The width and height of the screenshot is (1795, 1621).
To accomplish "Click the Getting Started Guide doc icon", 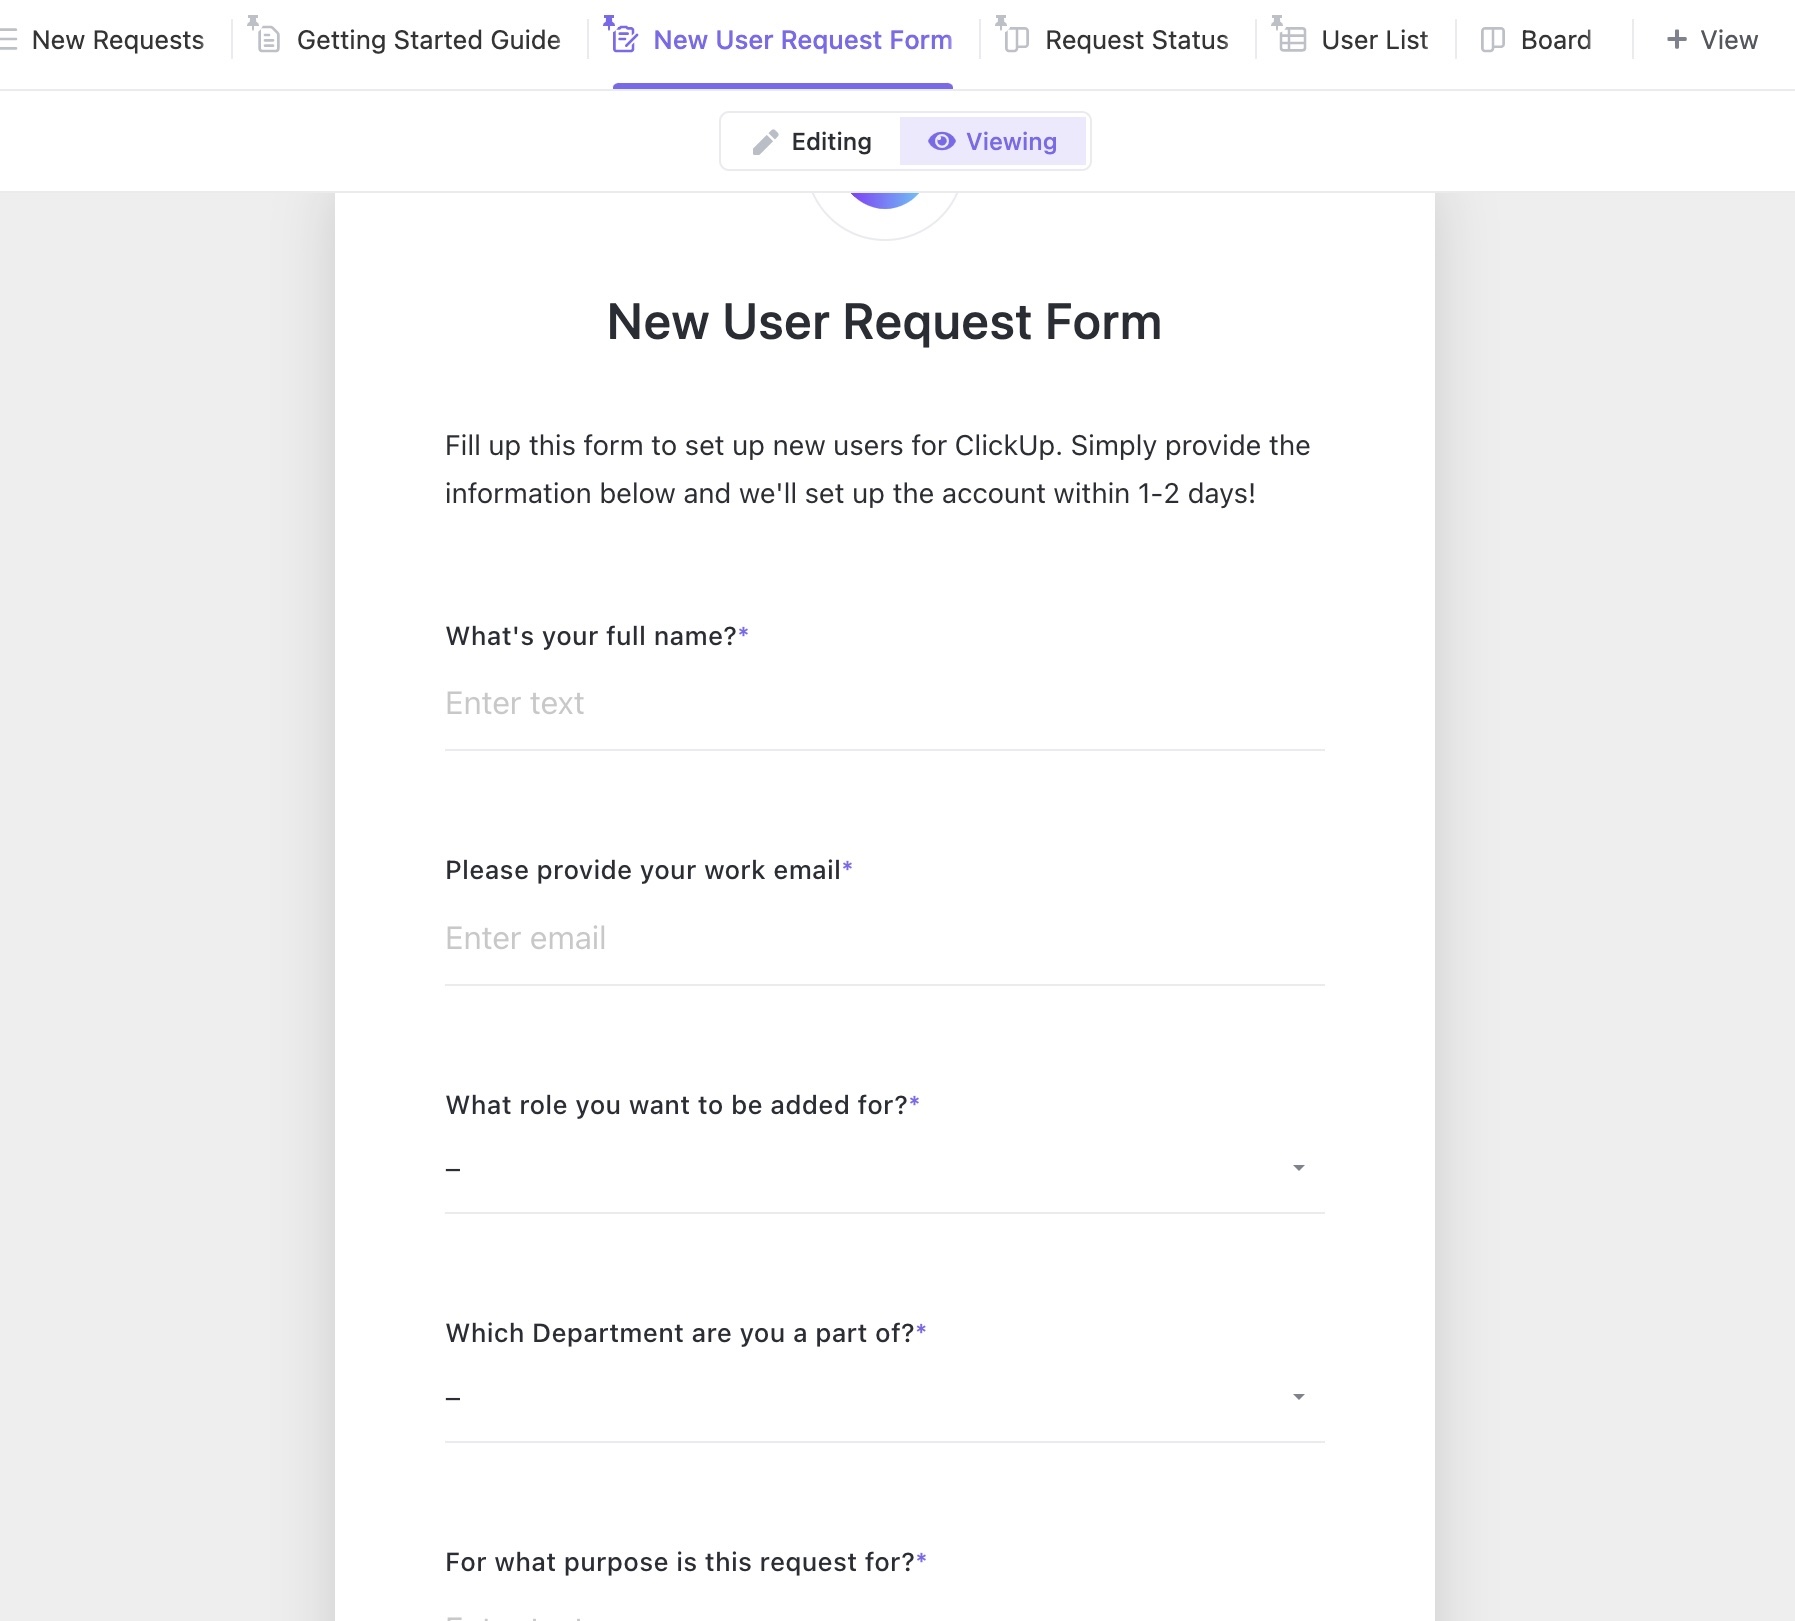I will [x=268, y=40].
